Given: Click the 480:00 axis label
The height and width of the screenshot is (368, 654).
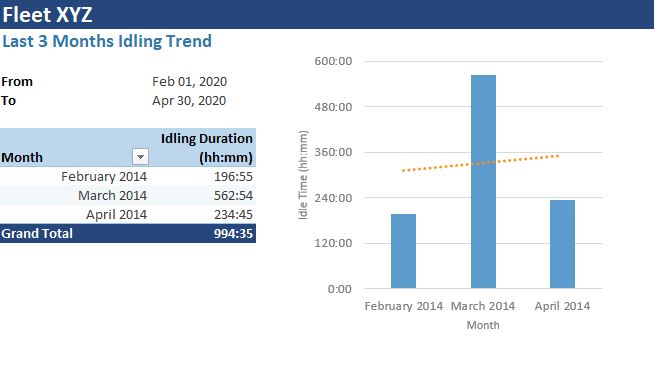Looking at the screenshot, I should (x=333, y=107).
